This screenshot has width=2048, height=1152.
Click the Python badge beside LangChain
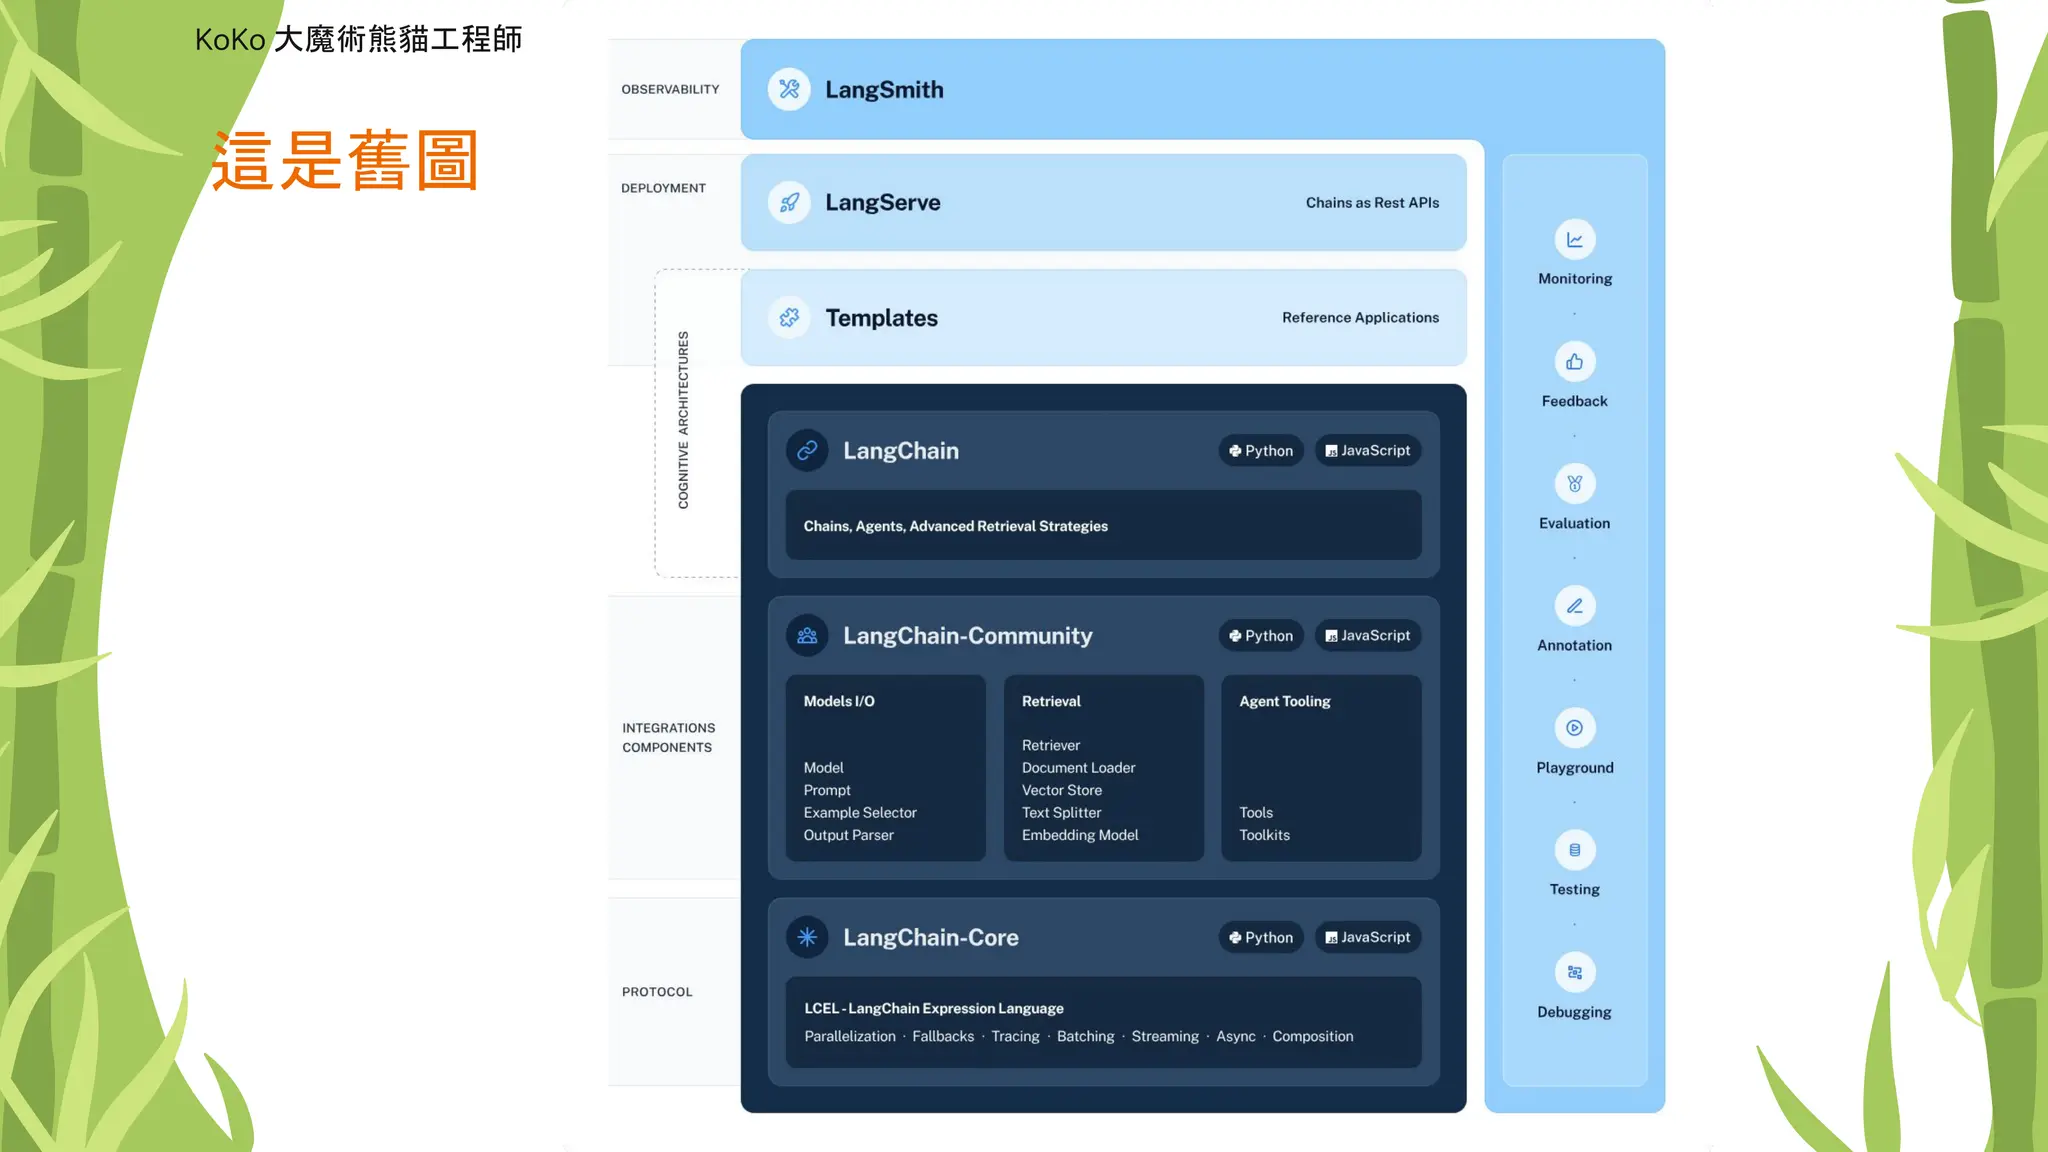(1261, 451)
